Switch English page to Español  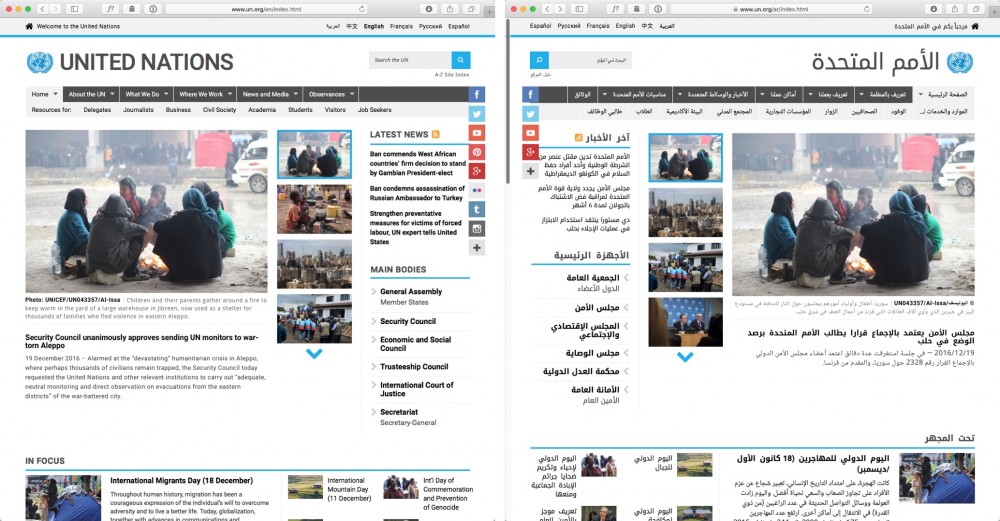[459, 27]
